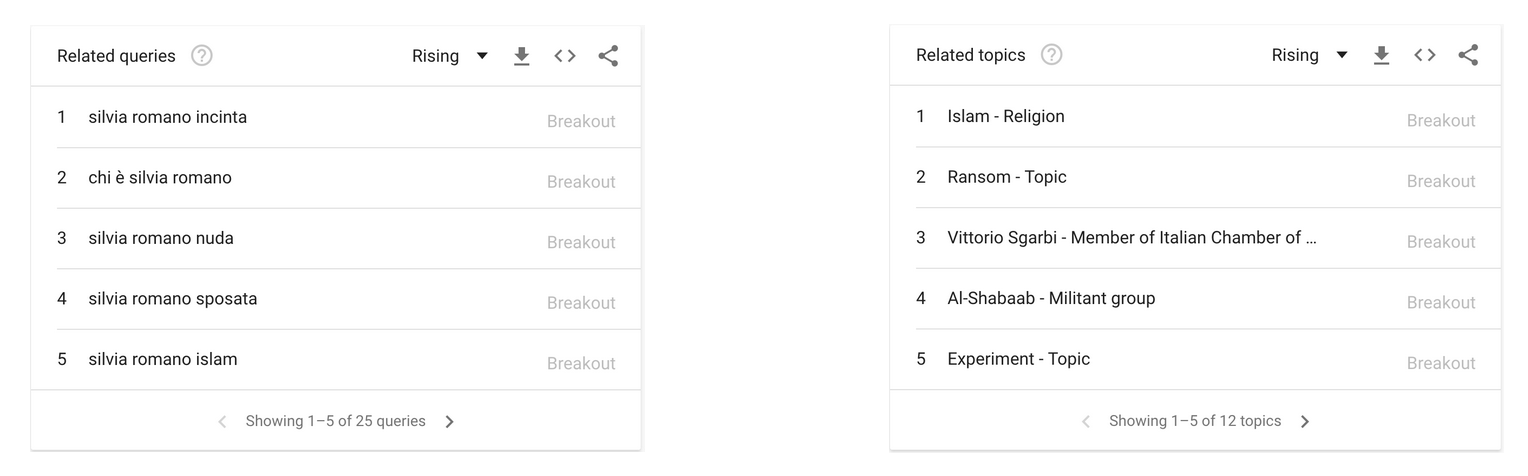Share the Related topics card

(1468, 55)
